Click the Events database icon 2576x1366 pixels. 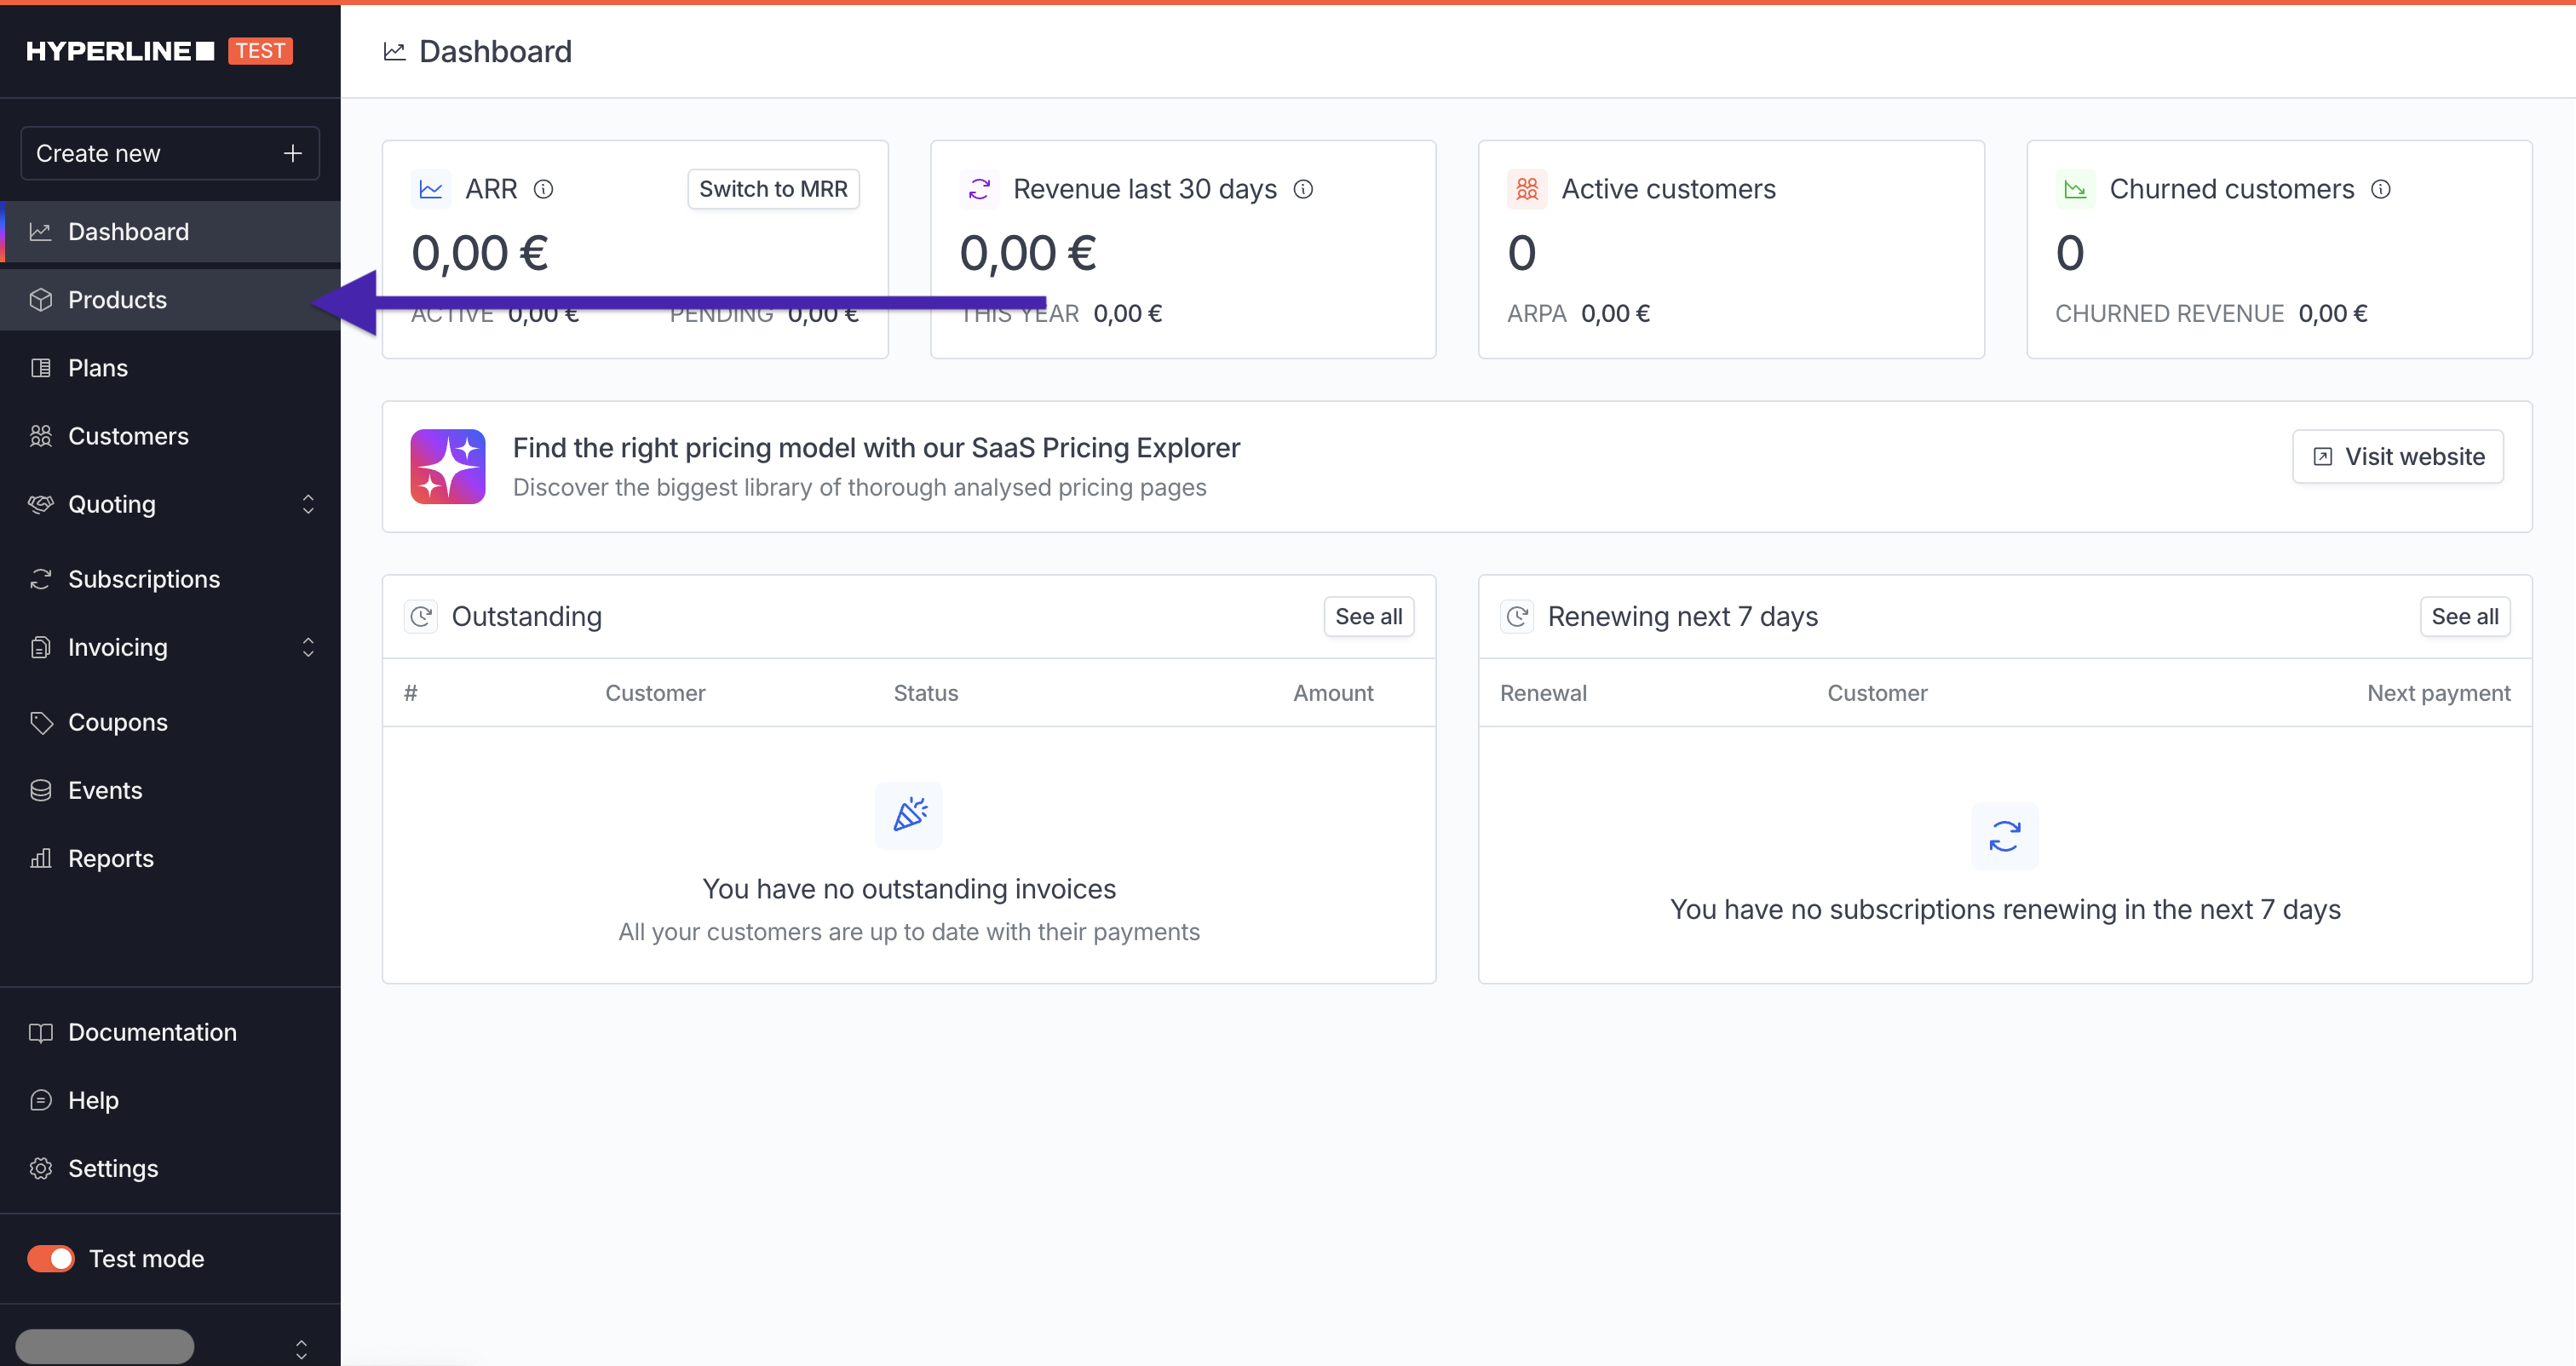pos(41,790)
